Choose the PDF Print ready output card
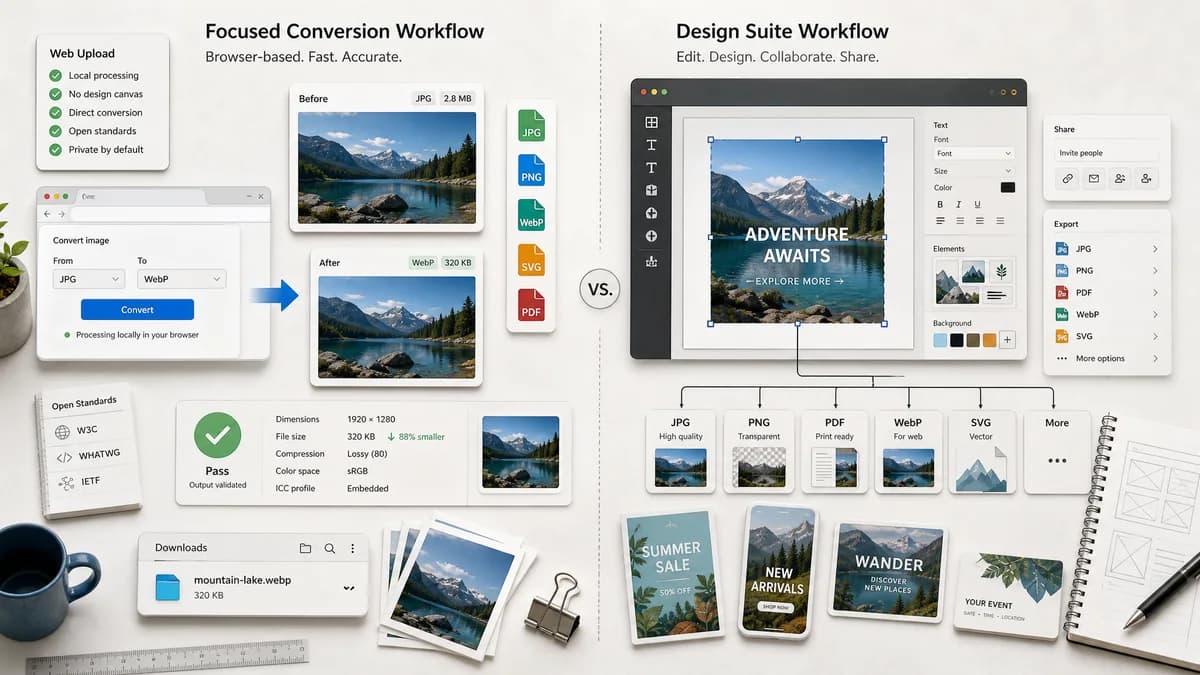The image size is (1200, 675). 835,451
